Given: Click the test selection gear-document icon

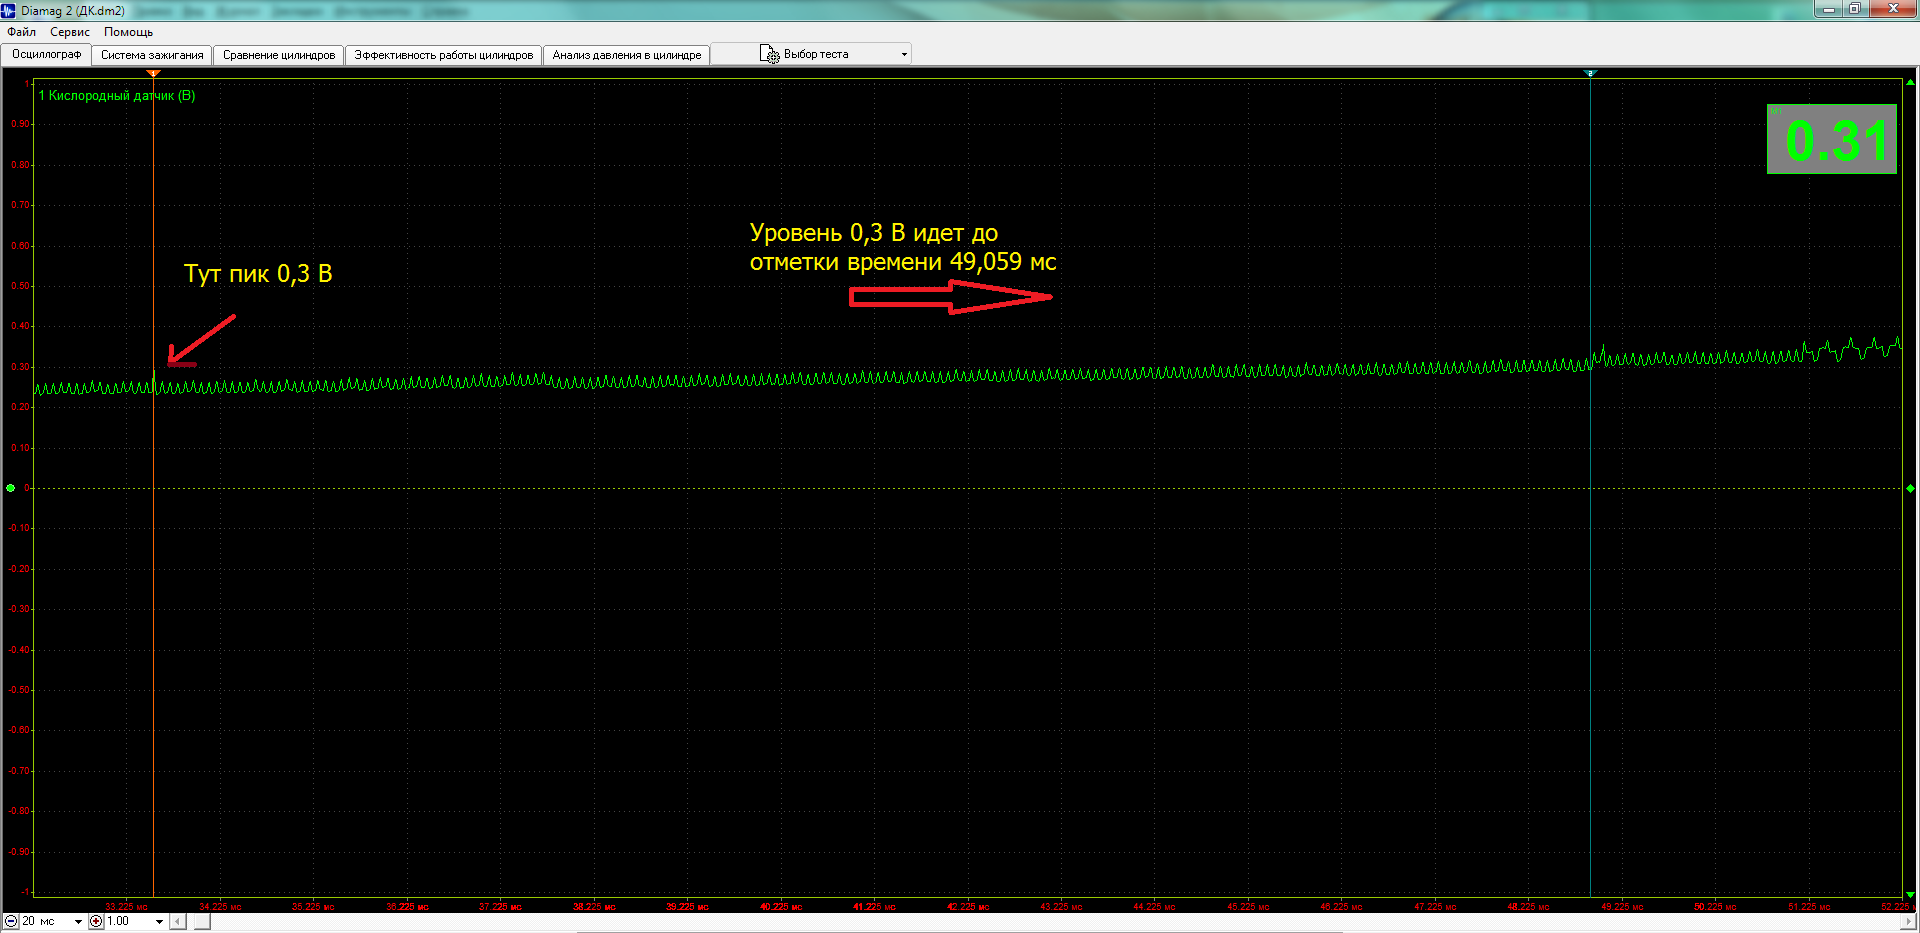Looking at the screenshot, I should [x=769, y=54].
